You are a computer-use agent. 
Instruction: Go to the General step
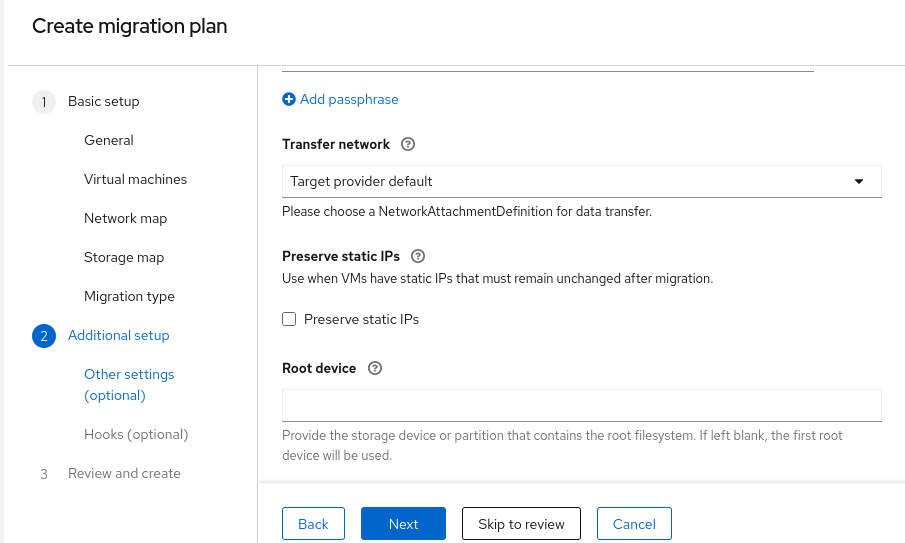click(x=109, y=141)
